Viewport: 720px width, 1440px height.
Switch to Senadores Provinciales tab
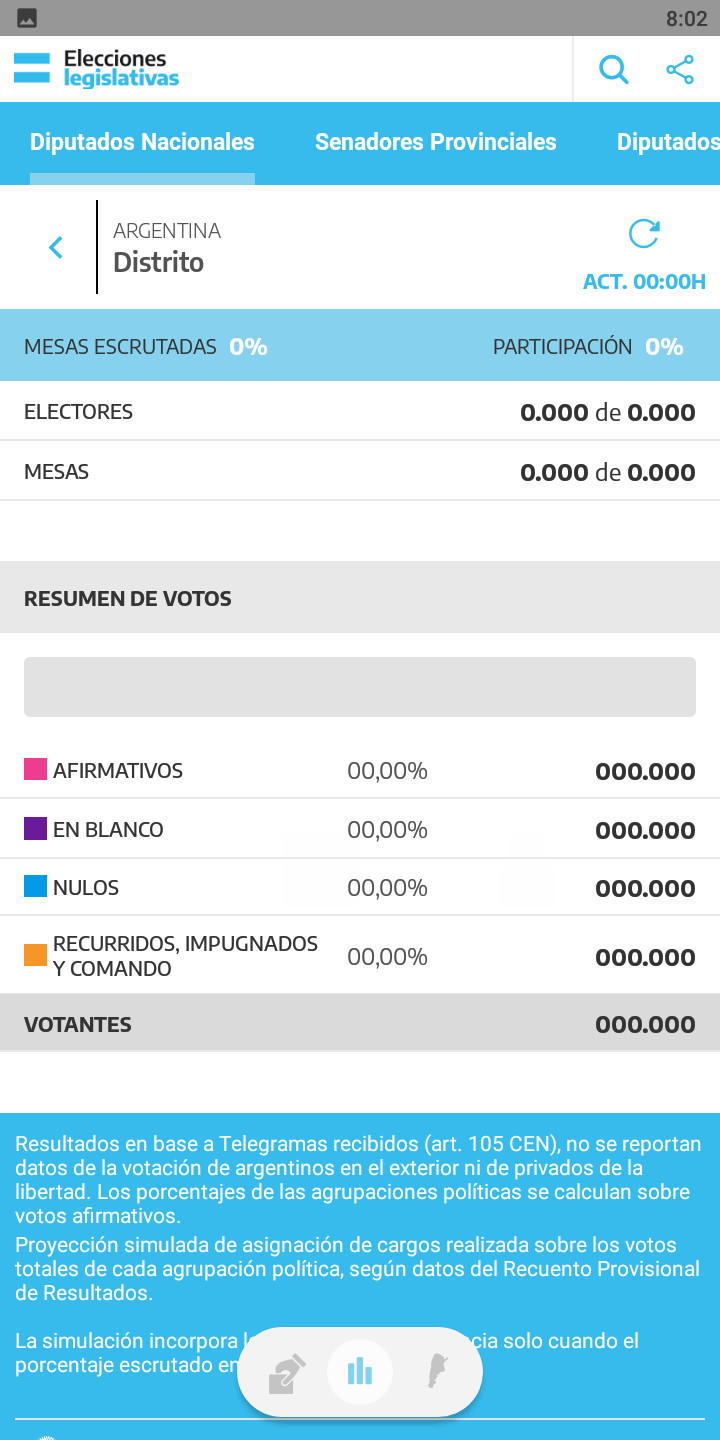click(x=435, y=142)
